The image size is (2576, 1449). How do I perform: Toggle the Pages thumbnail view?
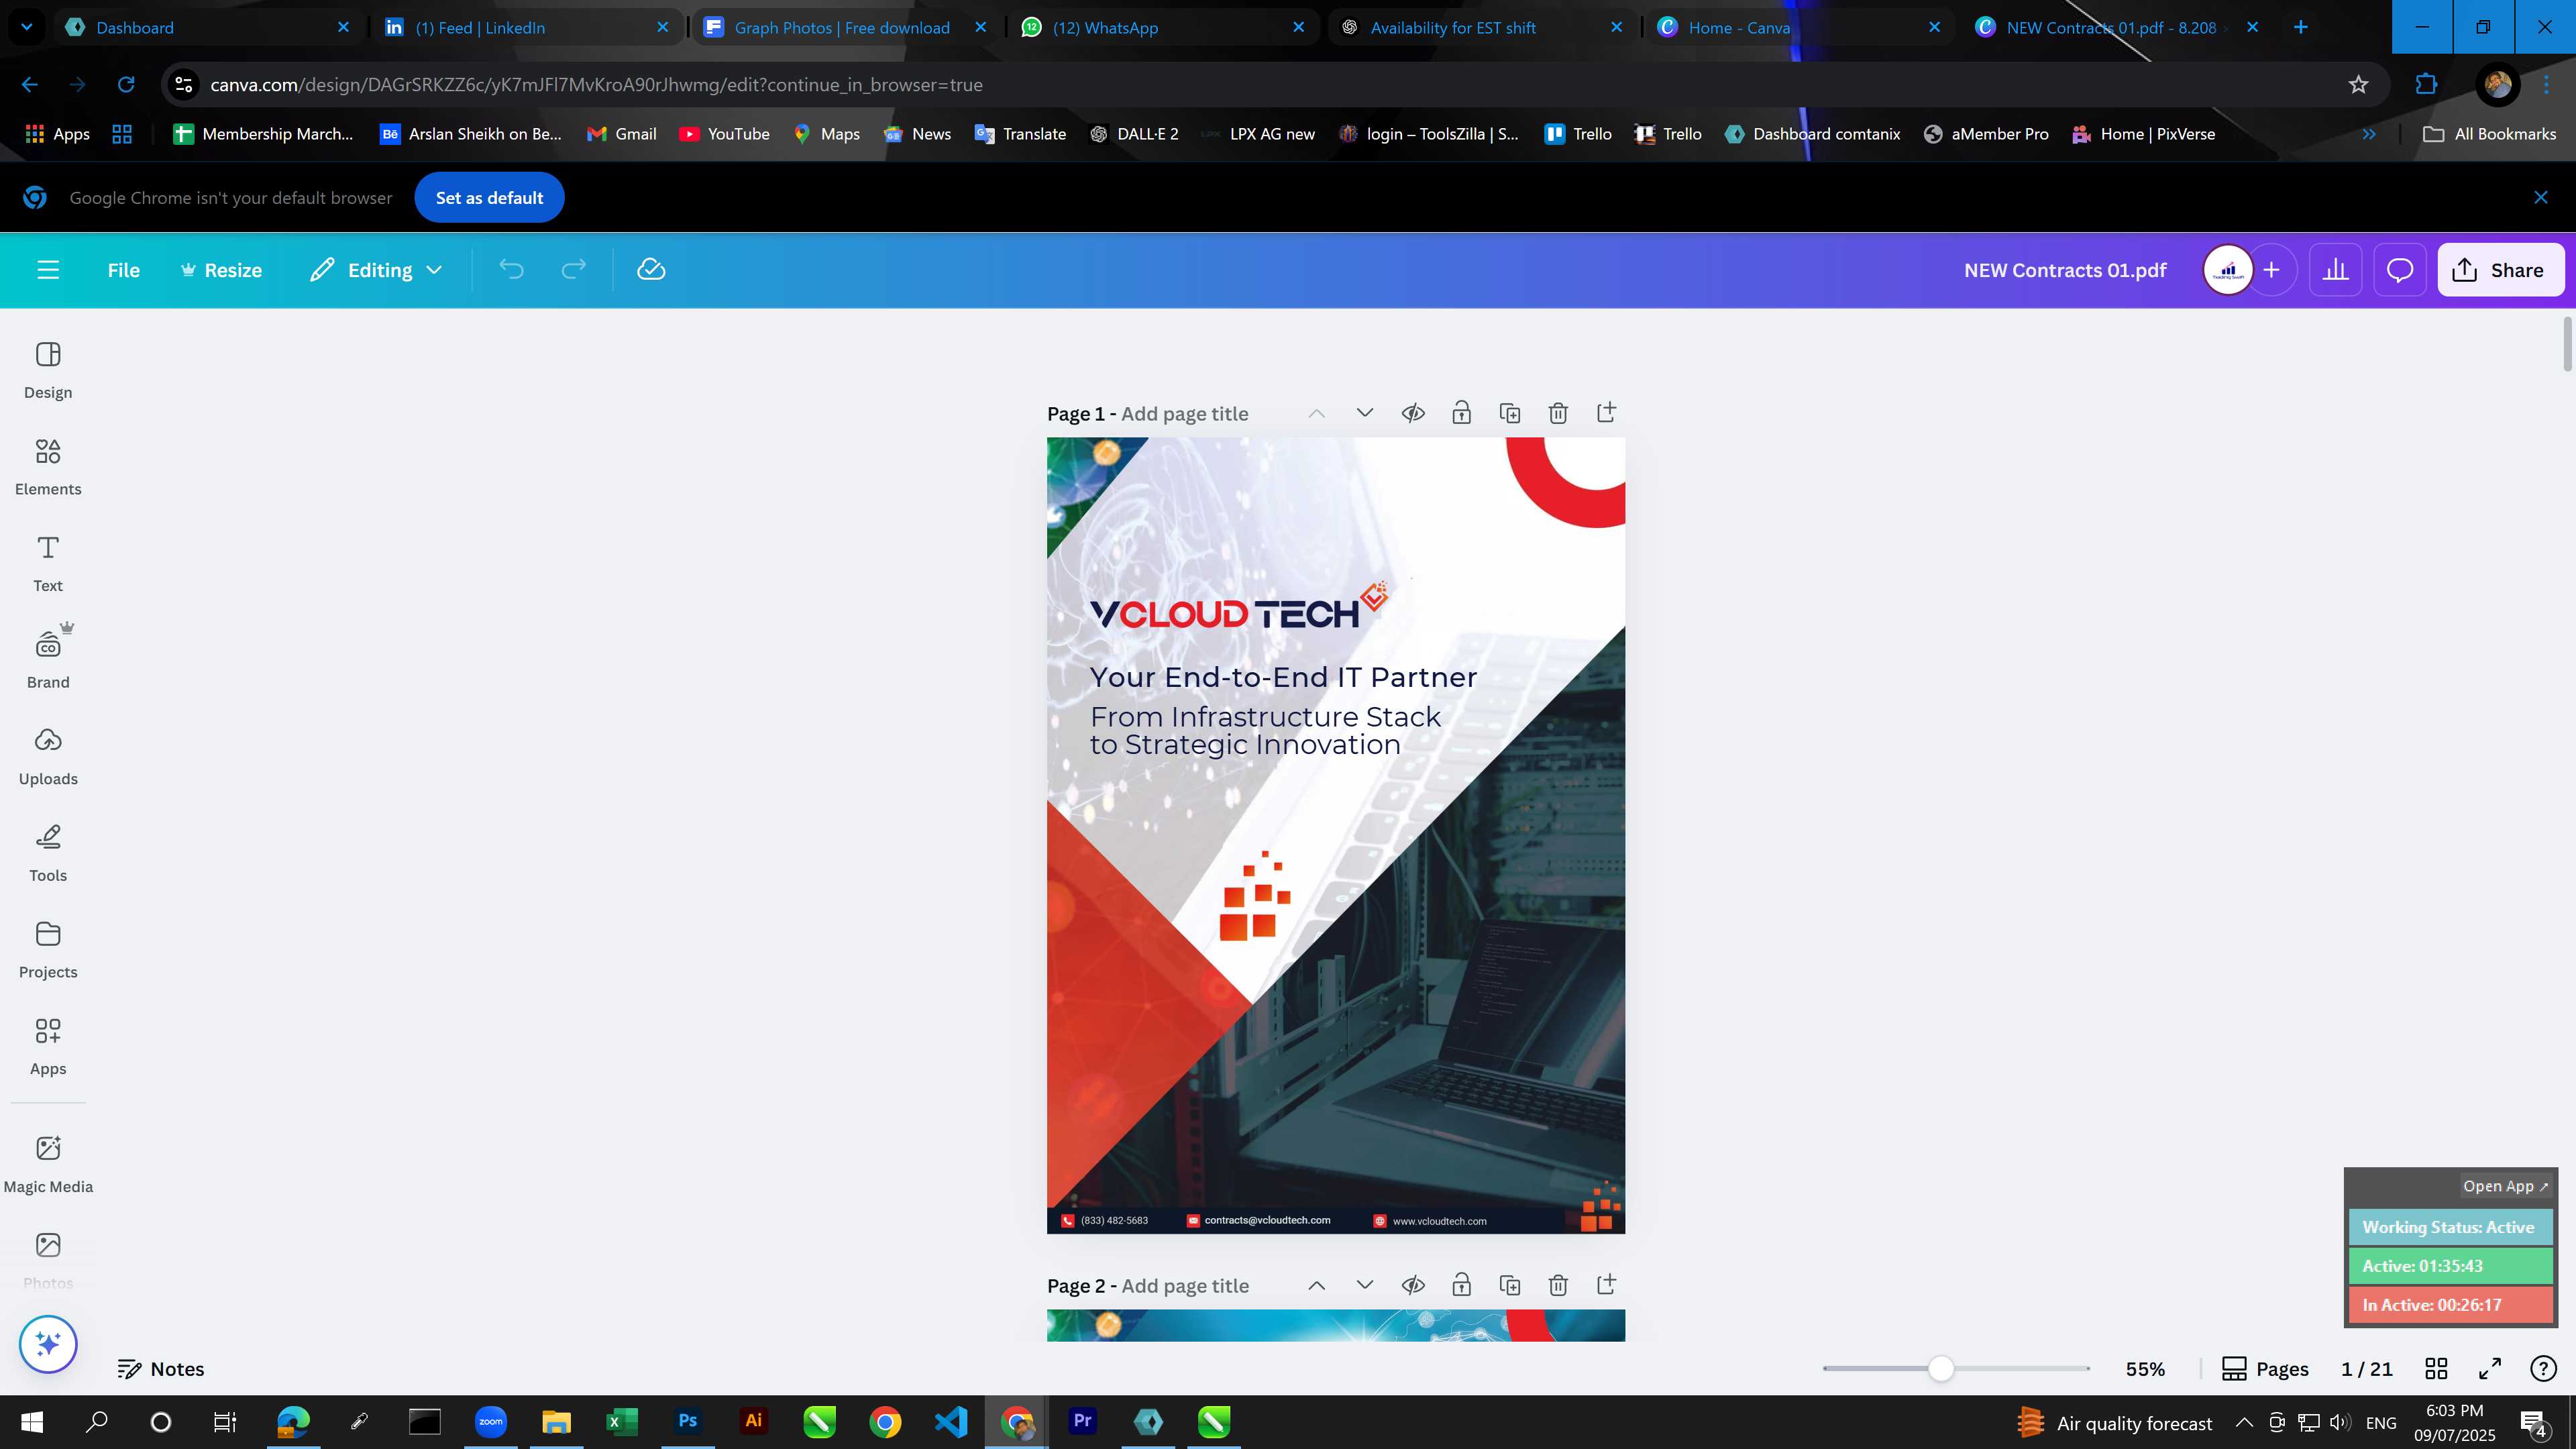2265,1369
